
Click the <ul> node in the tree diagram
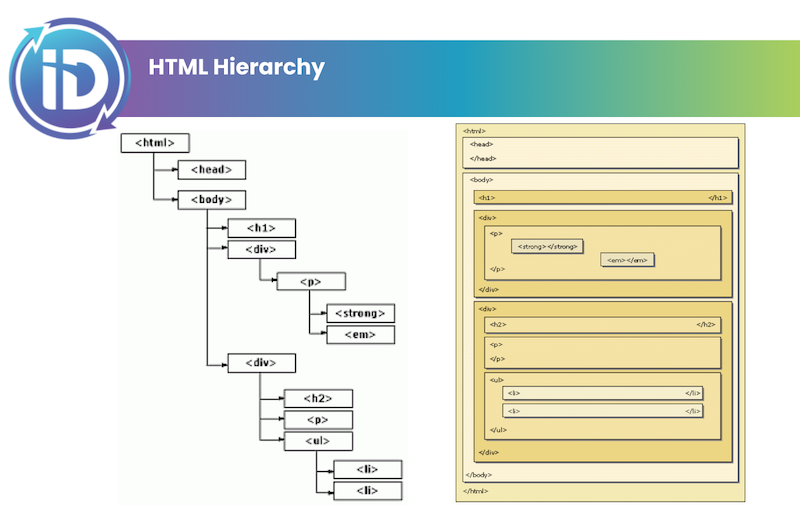[318, 441]
